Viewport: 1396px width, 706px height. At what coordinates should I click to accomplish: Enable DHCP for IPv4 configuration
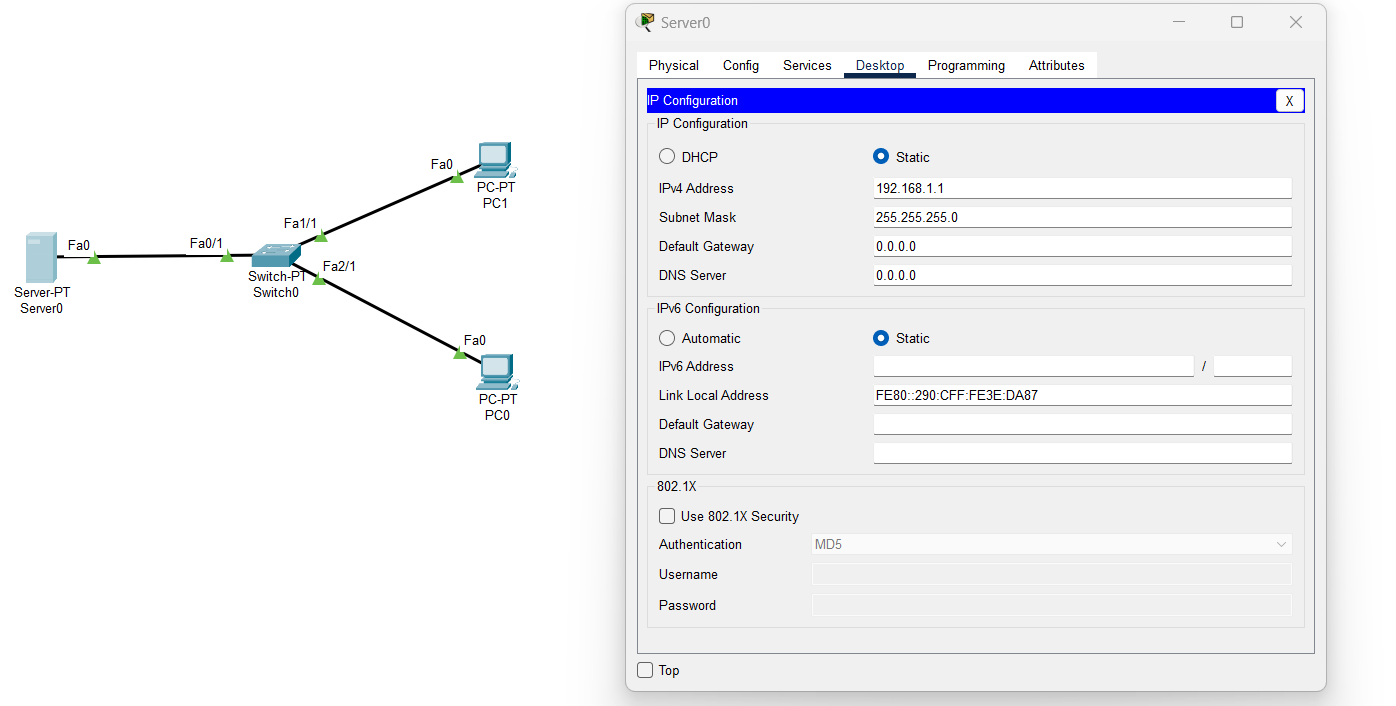click(667, 156)
